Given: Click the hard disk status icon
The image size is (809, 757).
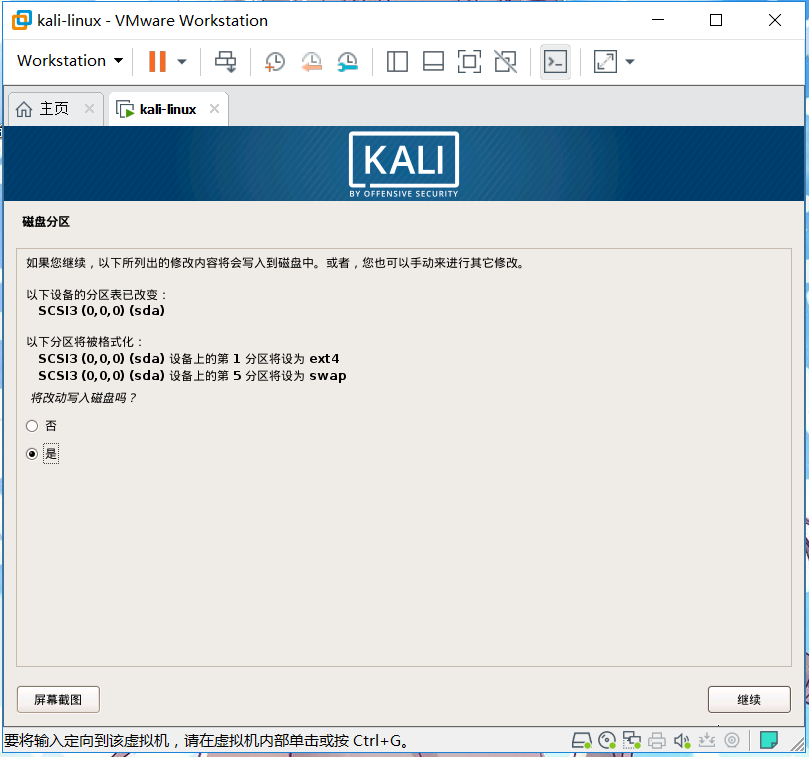Looking at the screenshot, I should 581,740.
